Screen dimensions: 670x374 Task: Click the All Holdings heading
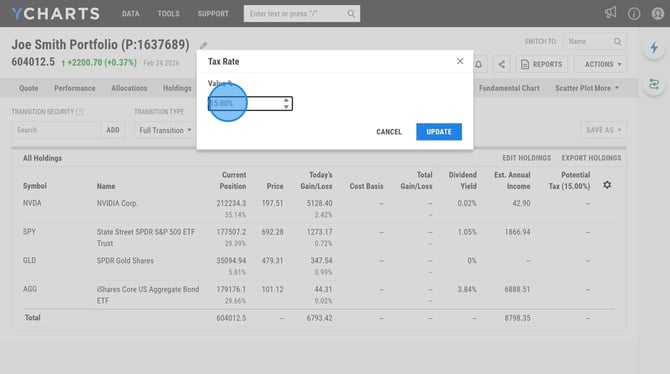42,158
